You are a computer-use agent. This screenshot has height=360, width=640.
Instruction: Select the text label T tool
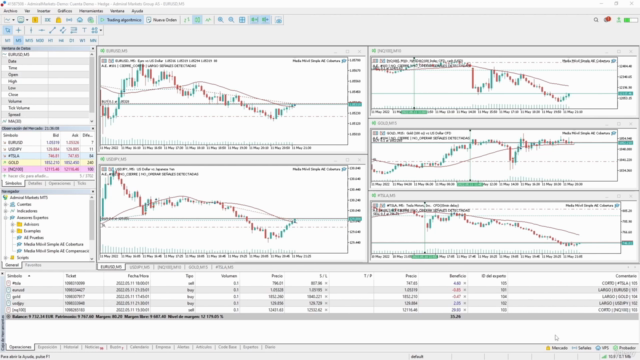84,30
